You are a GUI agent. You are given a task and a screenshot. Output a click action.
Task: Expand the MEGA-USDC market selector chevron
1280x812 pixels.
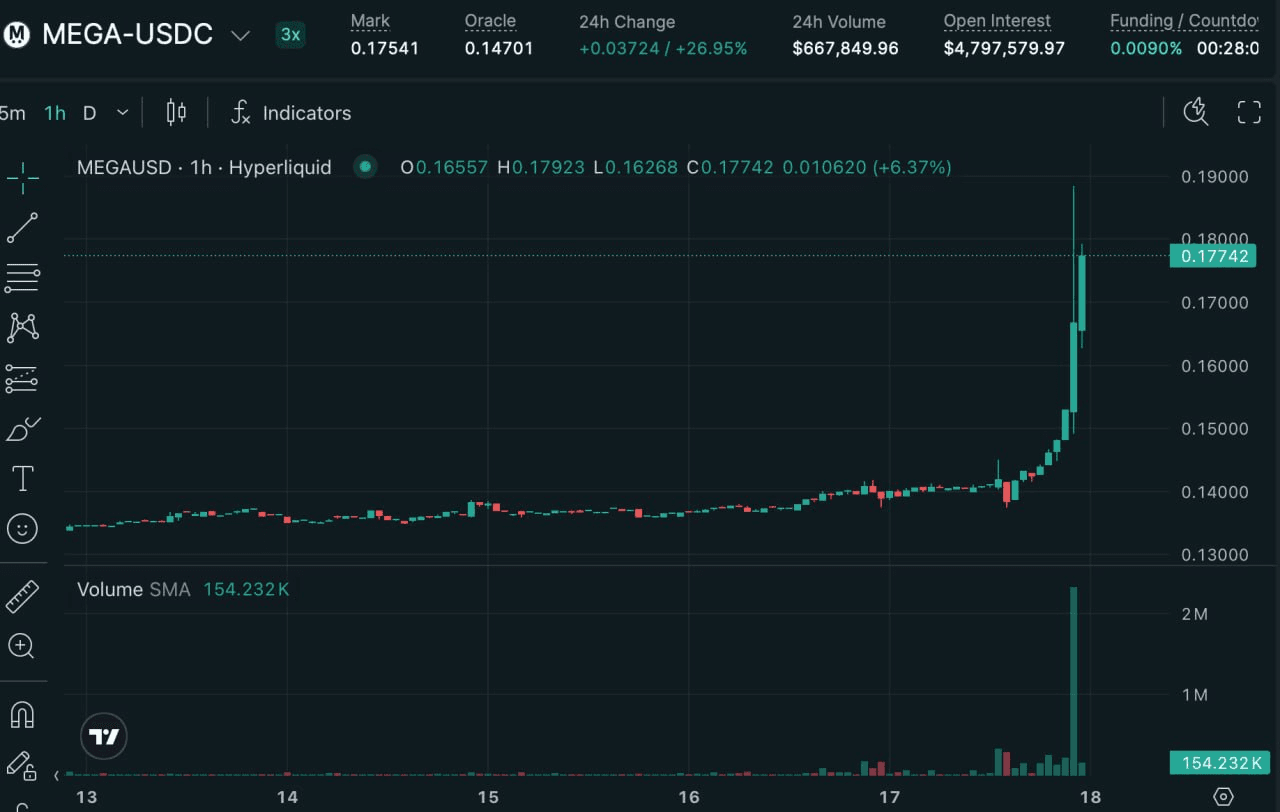[x=240, y=36]
